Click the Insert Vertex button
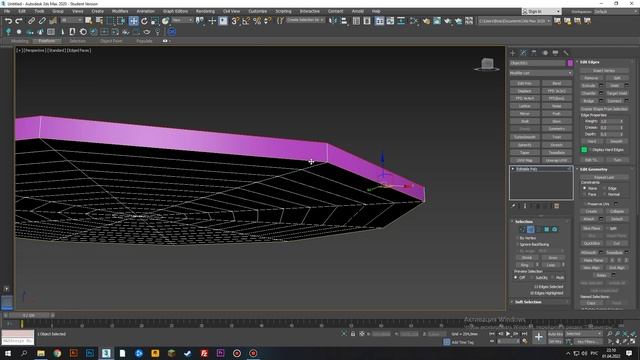 point(604,71)
